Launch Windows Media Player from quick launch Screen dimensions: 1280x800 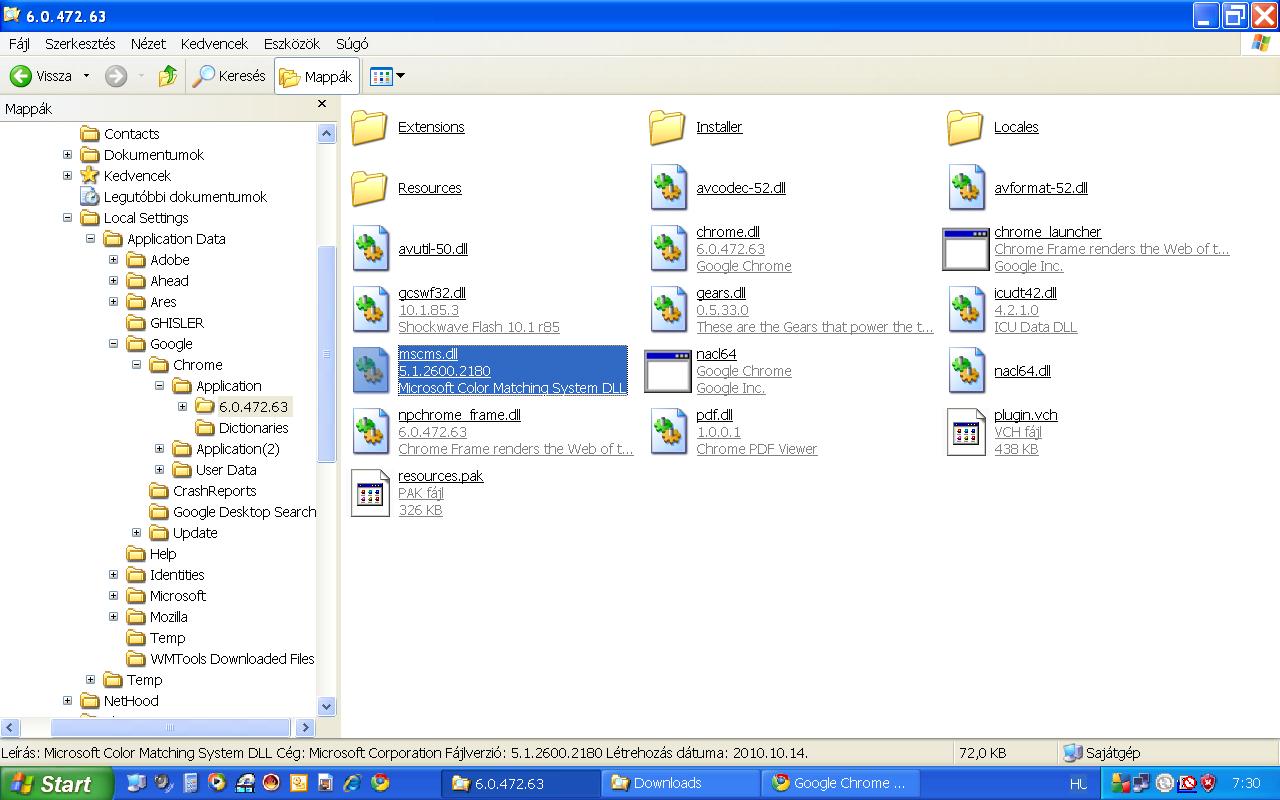click(x=217, y=783)
